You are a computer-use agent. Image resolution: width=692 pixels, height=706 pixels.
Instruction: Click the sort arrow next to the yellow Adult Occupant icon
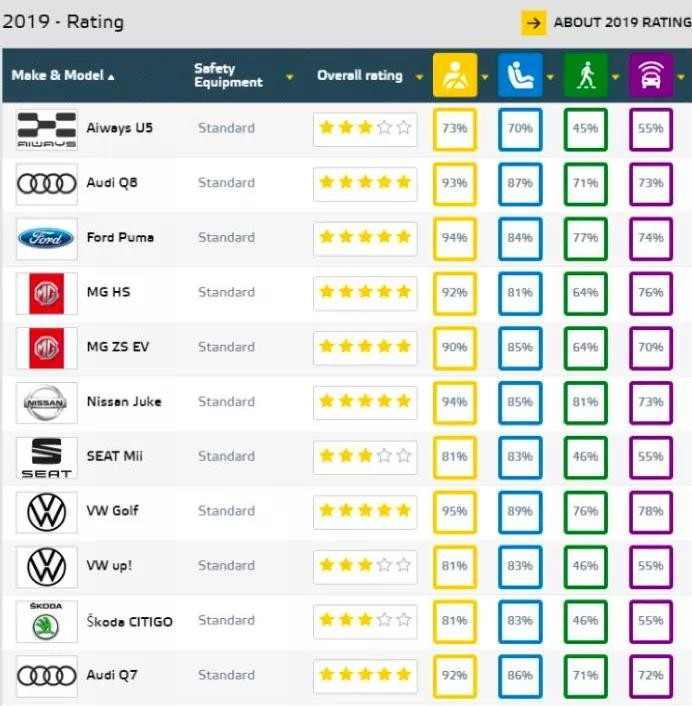485,77
